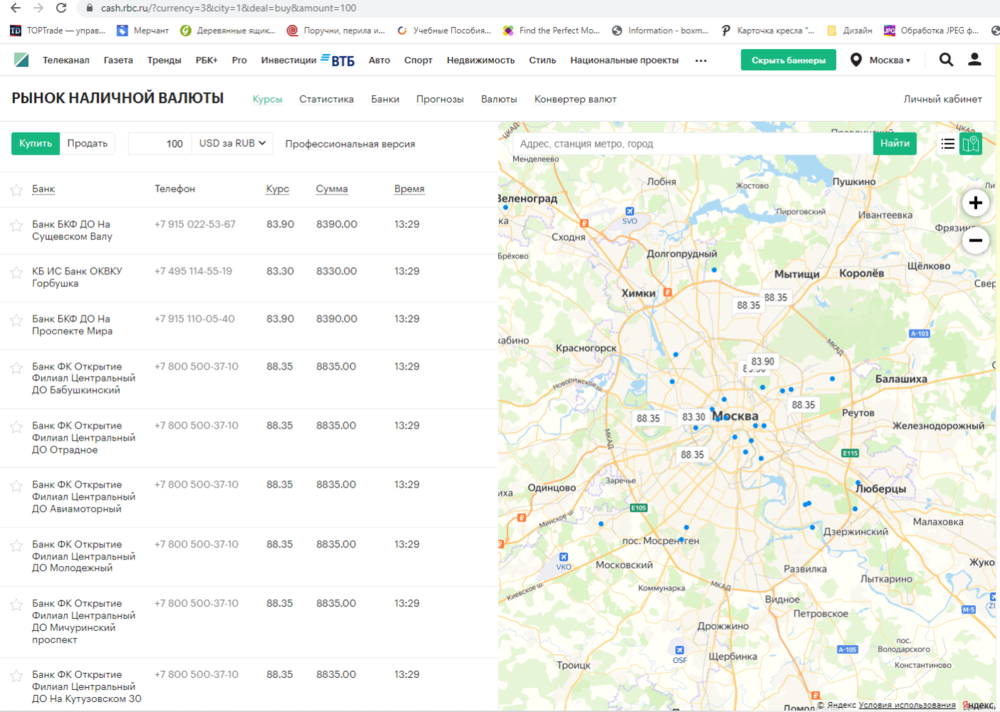
Task: Open the site search magnifier icon
Action: 946,60
